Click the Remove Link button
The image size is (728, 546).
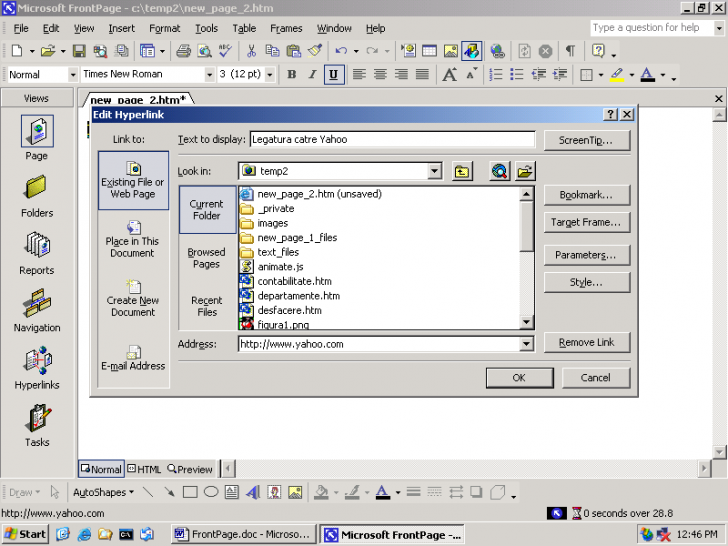[x=587, y=343]
